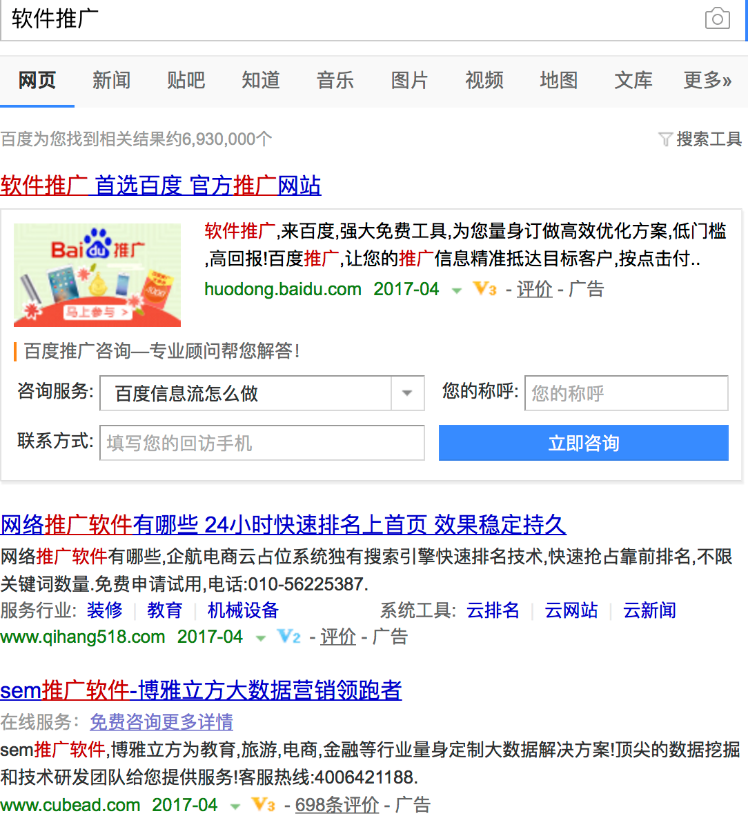Switch to the 图片 tab

(x=409, y=80)
